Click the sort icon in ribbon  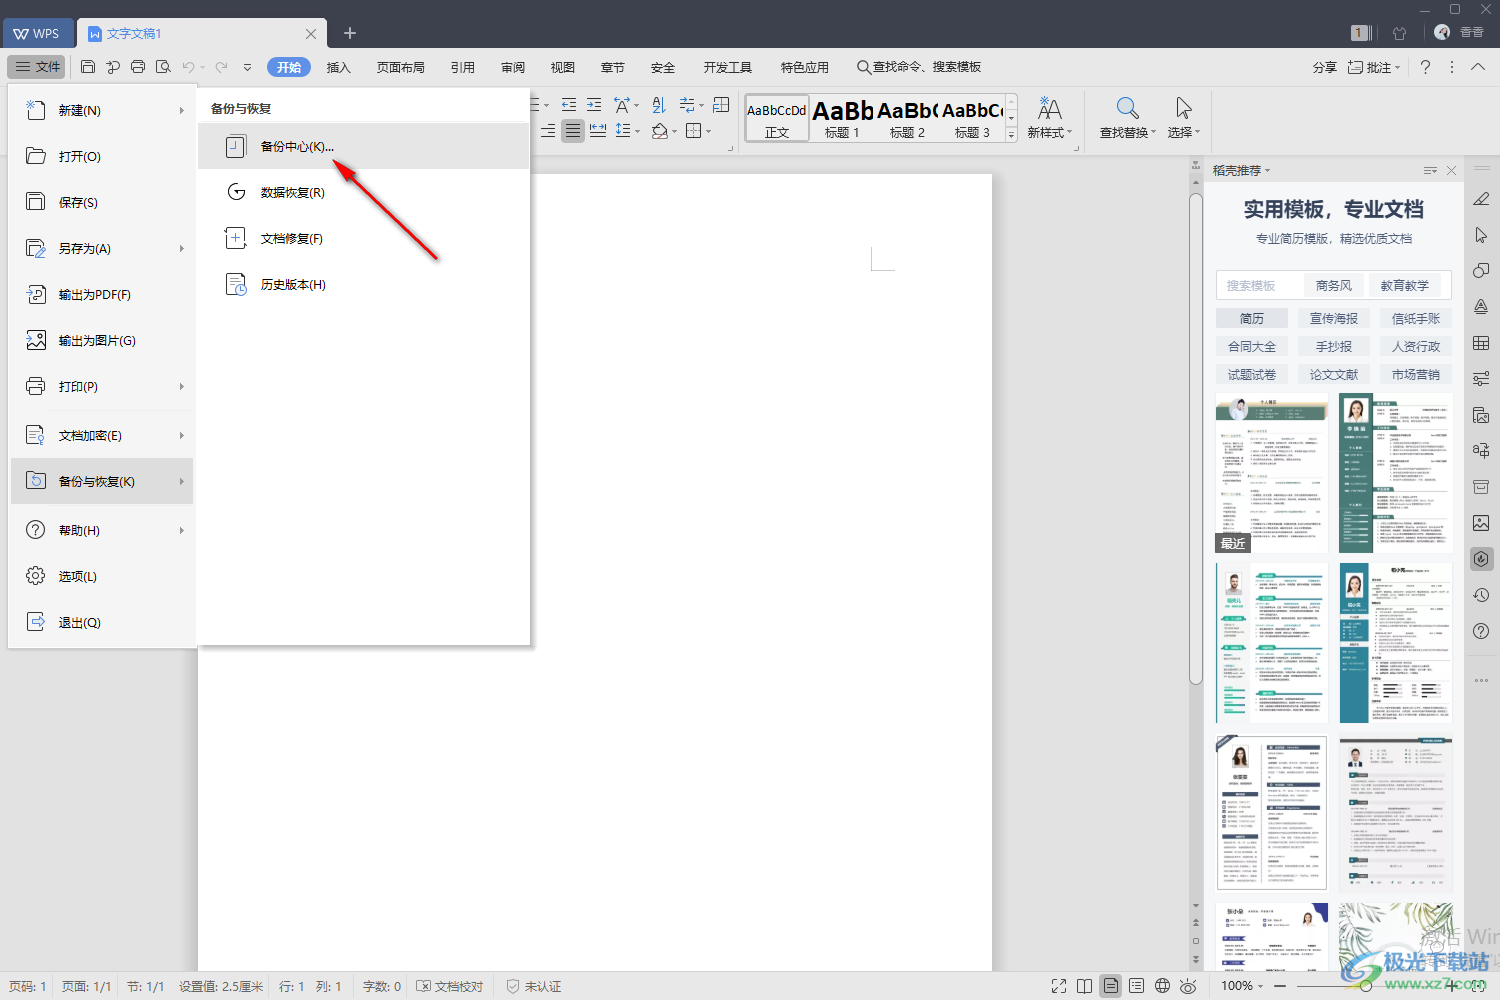tap(659, 105)
